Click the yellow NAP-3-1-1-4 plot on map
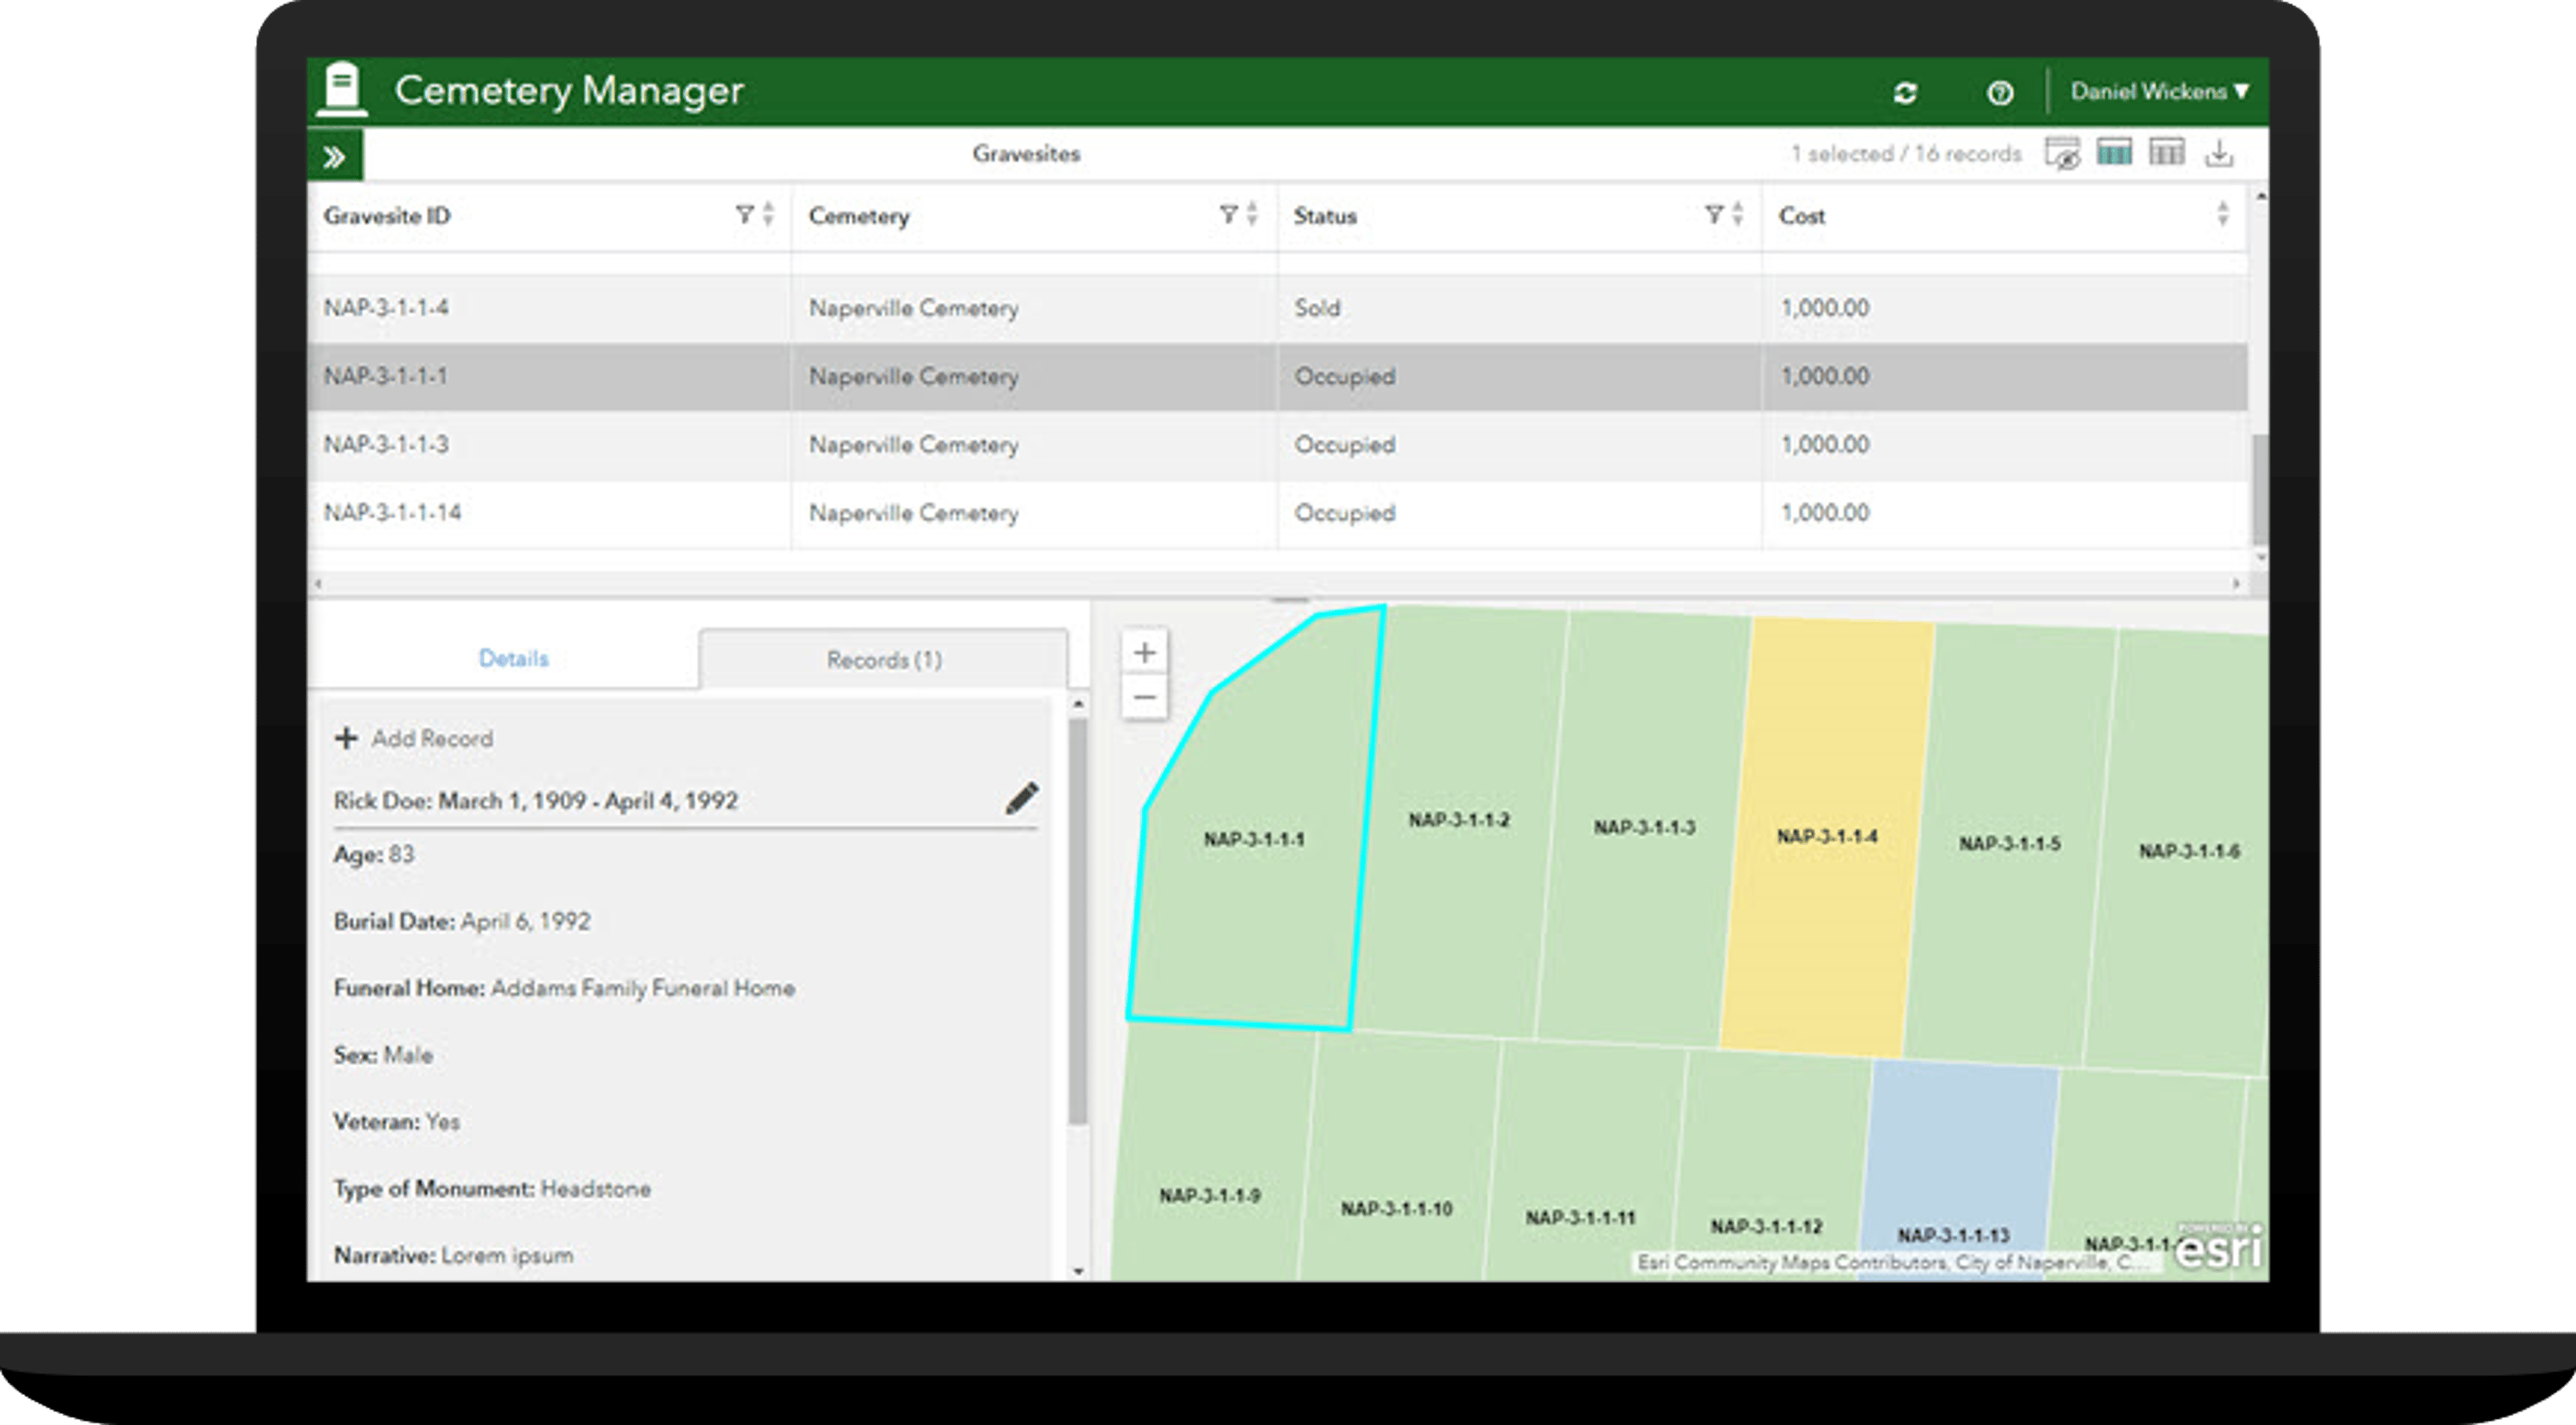2576x1425 pixels. pyautogui.click(x=1826, y=900)
